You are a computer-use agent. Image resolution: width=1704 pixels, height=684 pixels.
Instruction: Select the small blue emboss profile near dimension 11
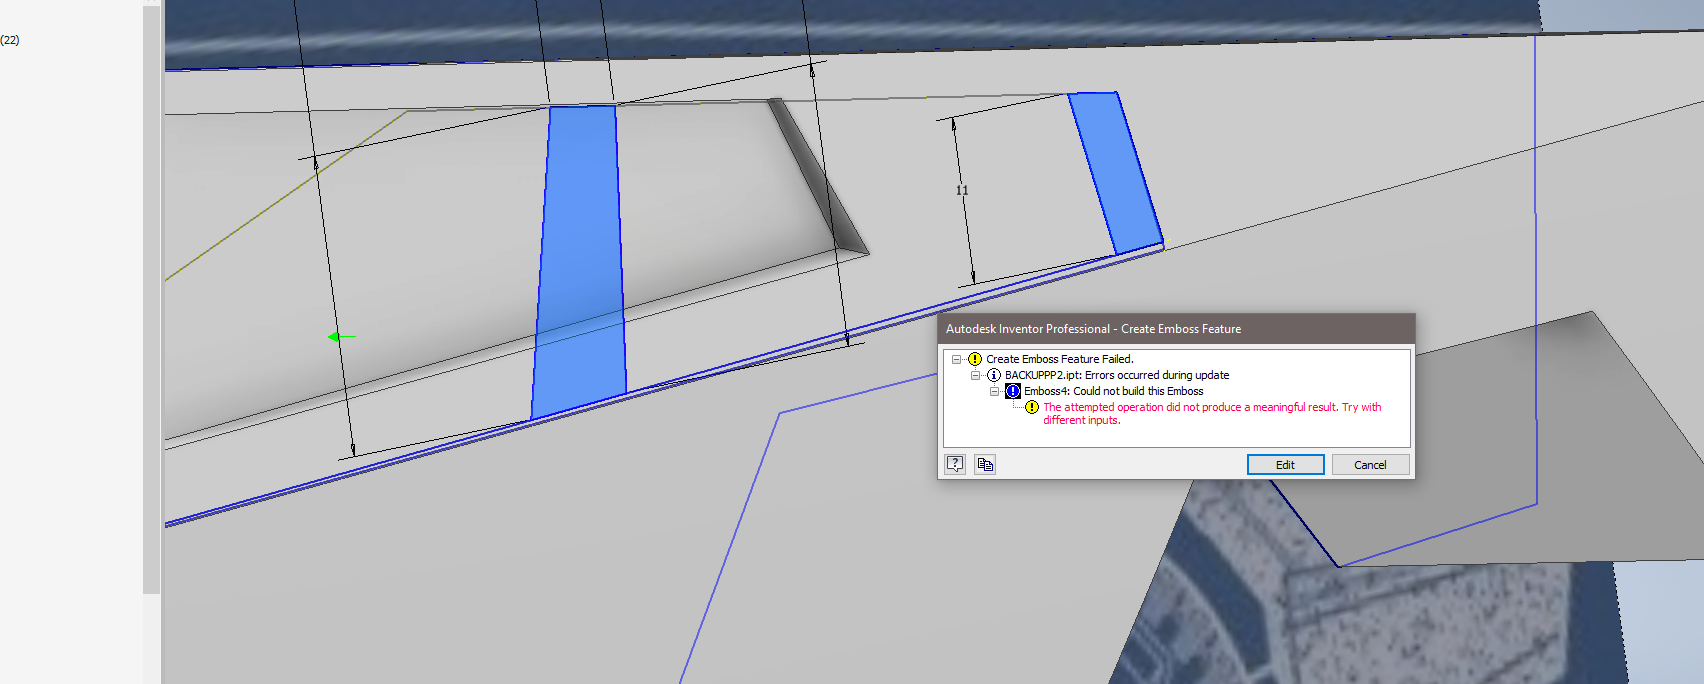1116,172
